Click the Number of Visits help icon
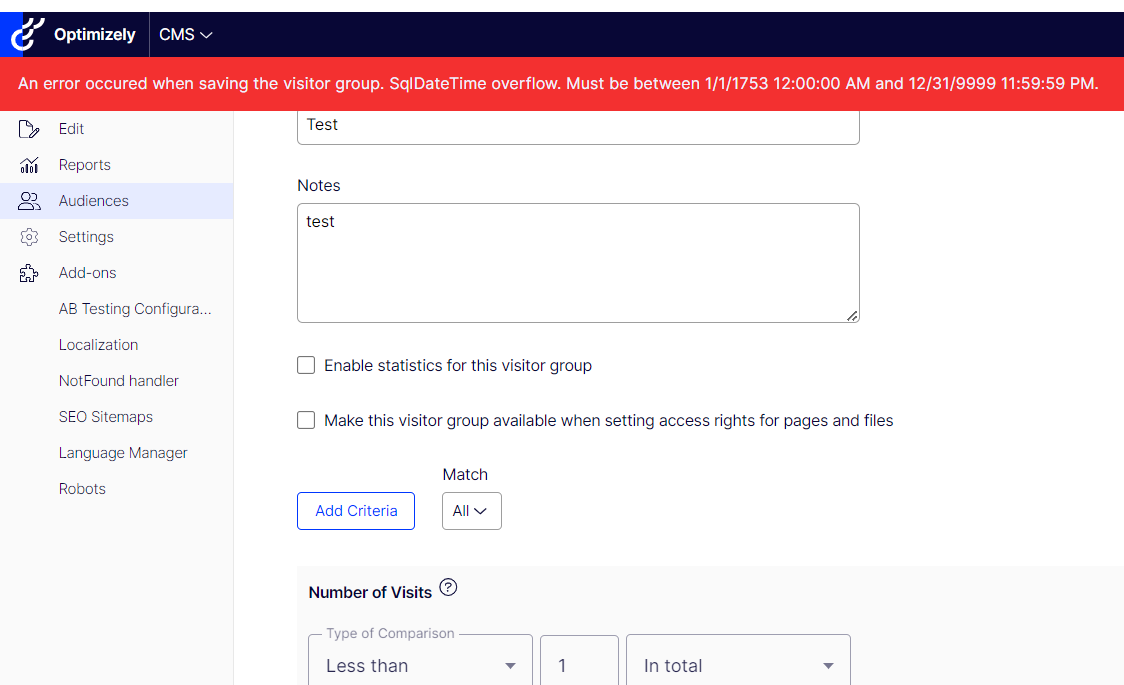1124x685 pixels. coord(449,588)
